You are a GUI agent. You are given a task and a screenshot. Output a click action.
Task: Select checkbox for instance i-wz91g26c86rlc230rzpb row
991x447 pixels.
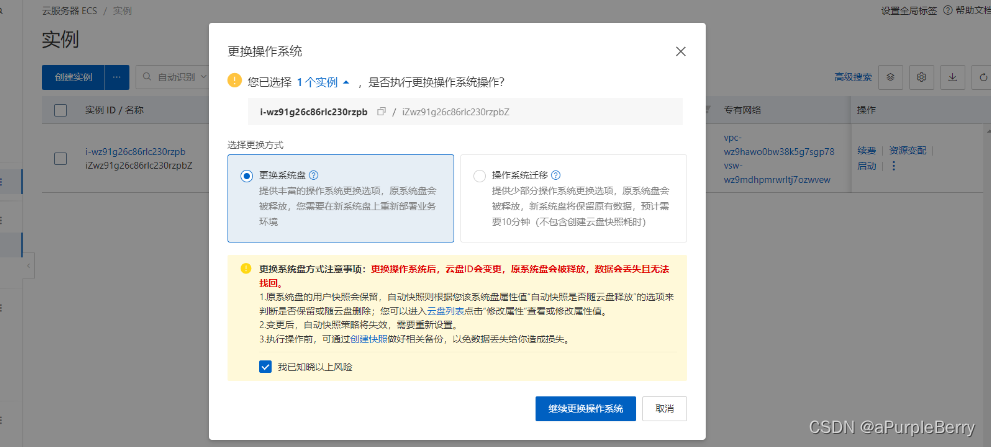point(61,159)
